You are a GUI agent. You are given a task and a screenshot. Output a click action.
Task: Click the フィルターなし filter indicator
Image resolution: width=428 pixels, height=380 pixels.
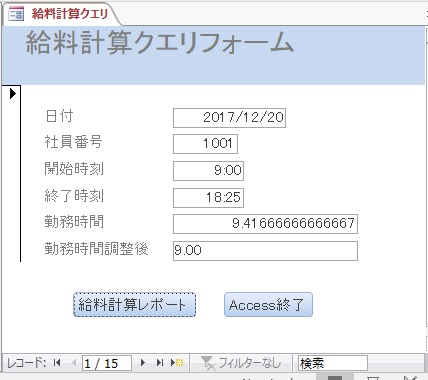tap(241, 363)
